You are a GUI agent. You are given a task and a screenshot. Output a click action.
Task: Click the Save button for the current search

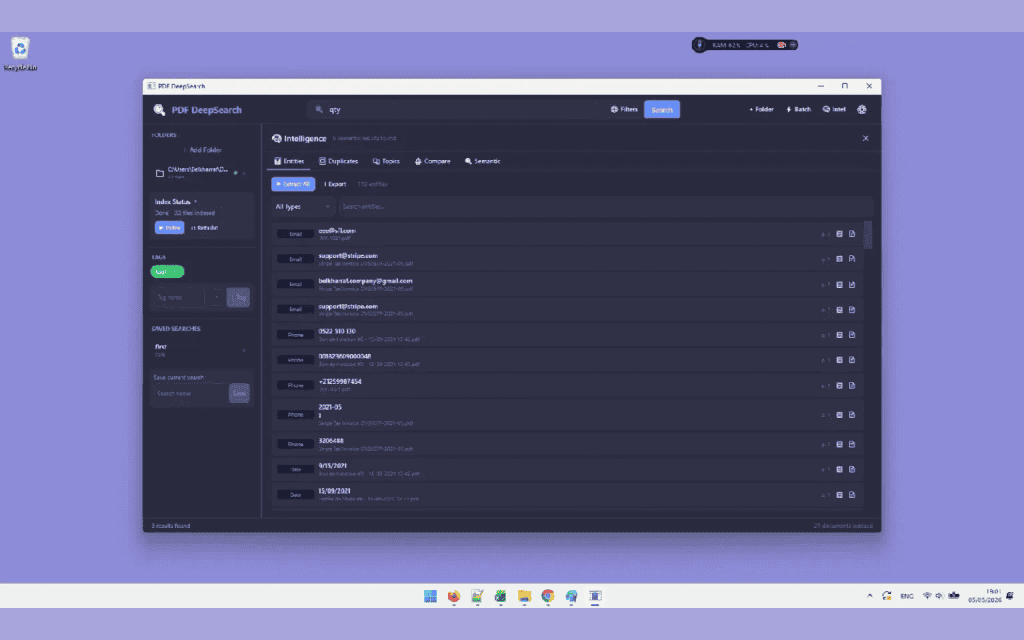239,393
